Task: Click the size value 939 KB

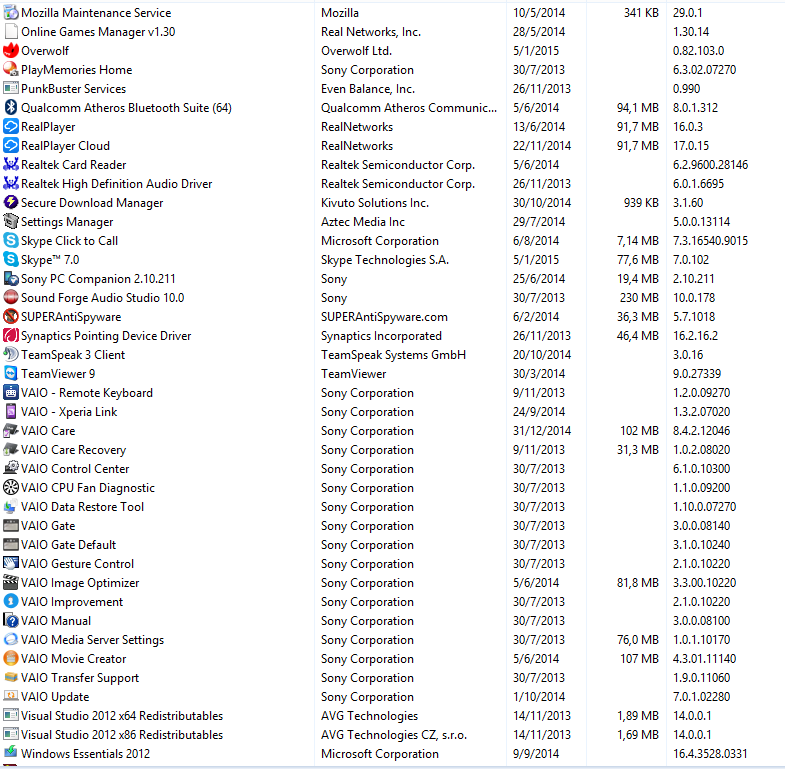Action: coord(641,203)
